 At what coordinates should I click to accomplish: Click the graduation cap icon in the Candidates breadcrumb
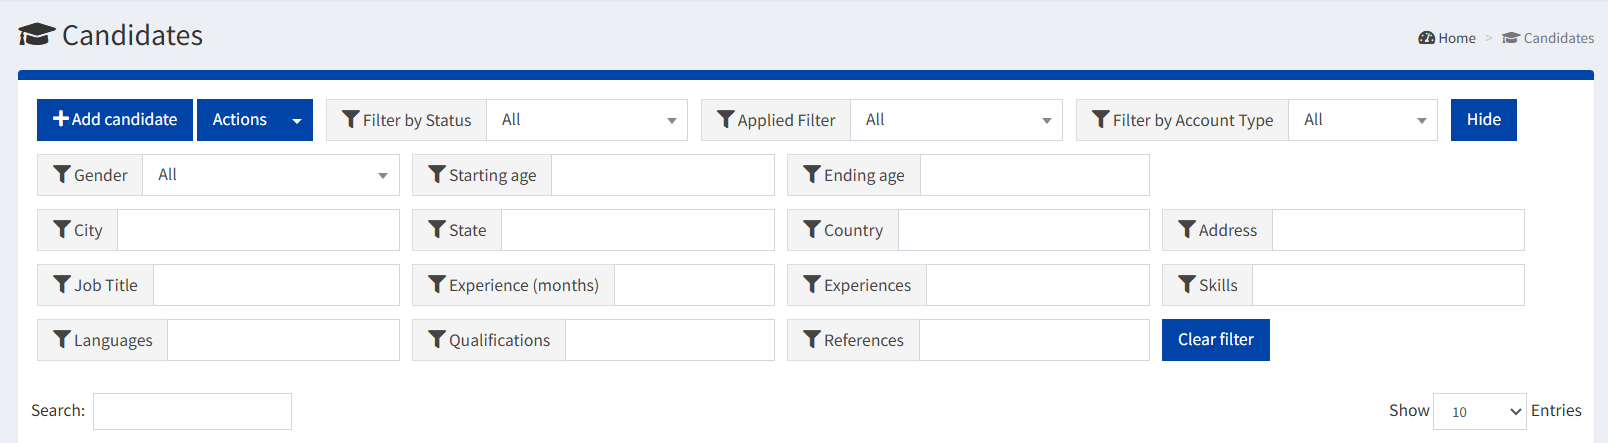[x=1511, y=38]
